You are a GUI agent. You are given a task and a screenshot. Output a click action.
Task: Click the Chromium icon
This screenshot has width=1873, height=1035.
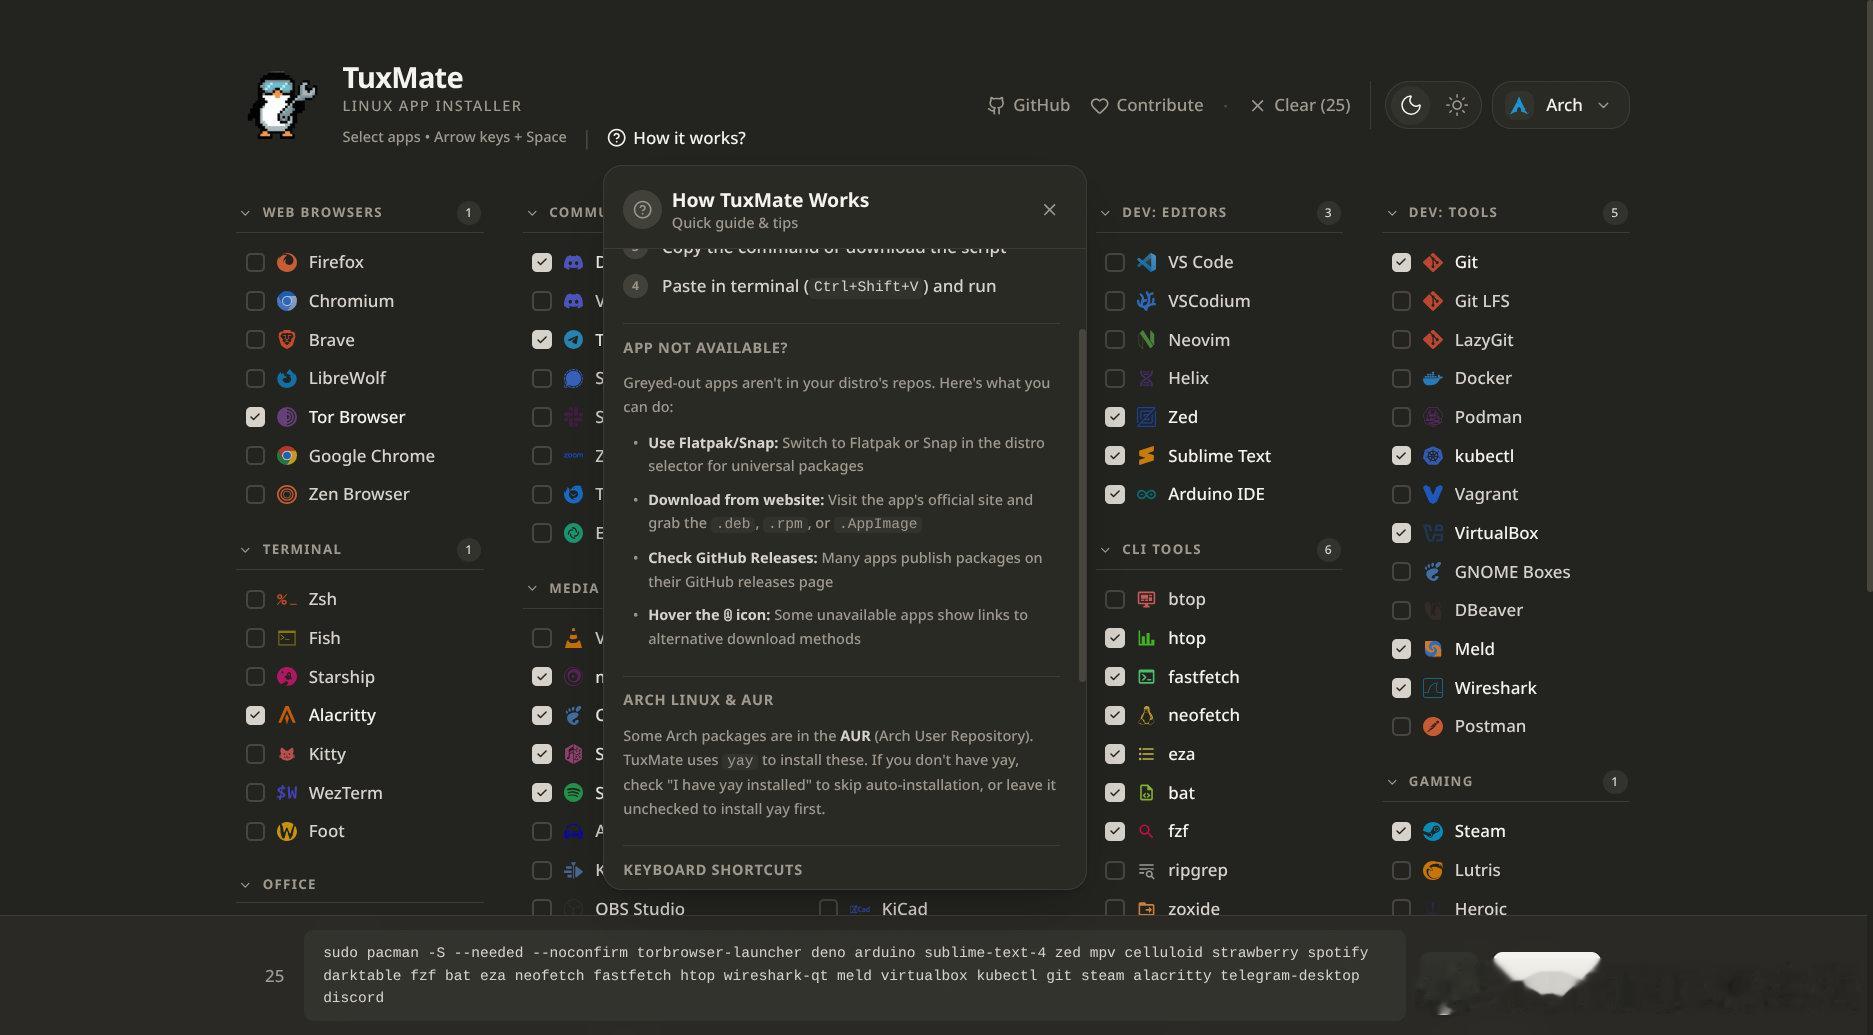[x=287, y=301]
